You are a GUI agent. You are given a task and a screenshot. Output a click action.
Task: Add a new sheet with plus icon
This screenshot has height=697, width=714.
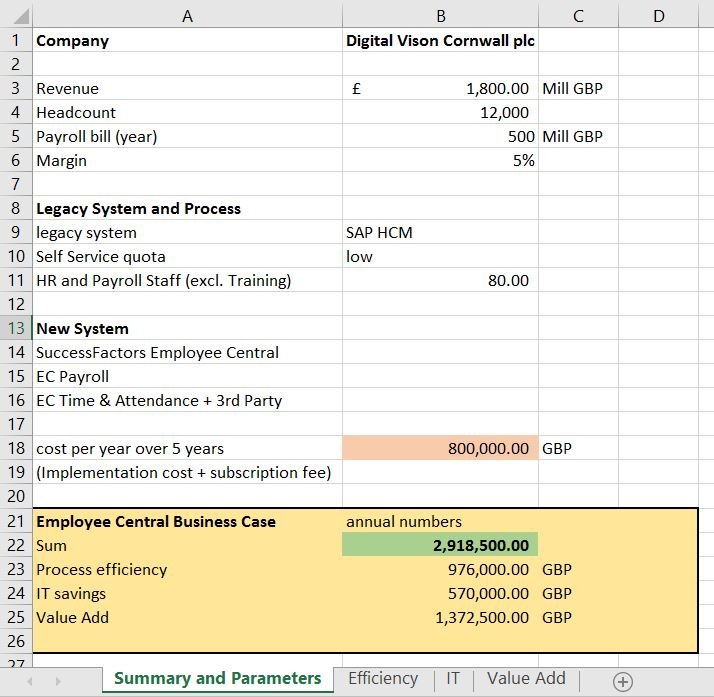coord(622,682)
